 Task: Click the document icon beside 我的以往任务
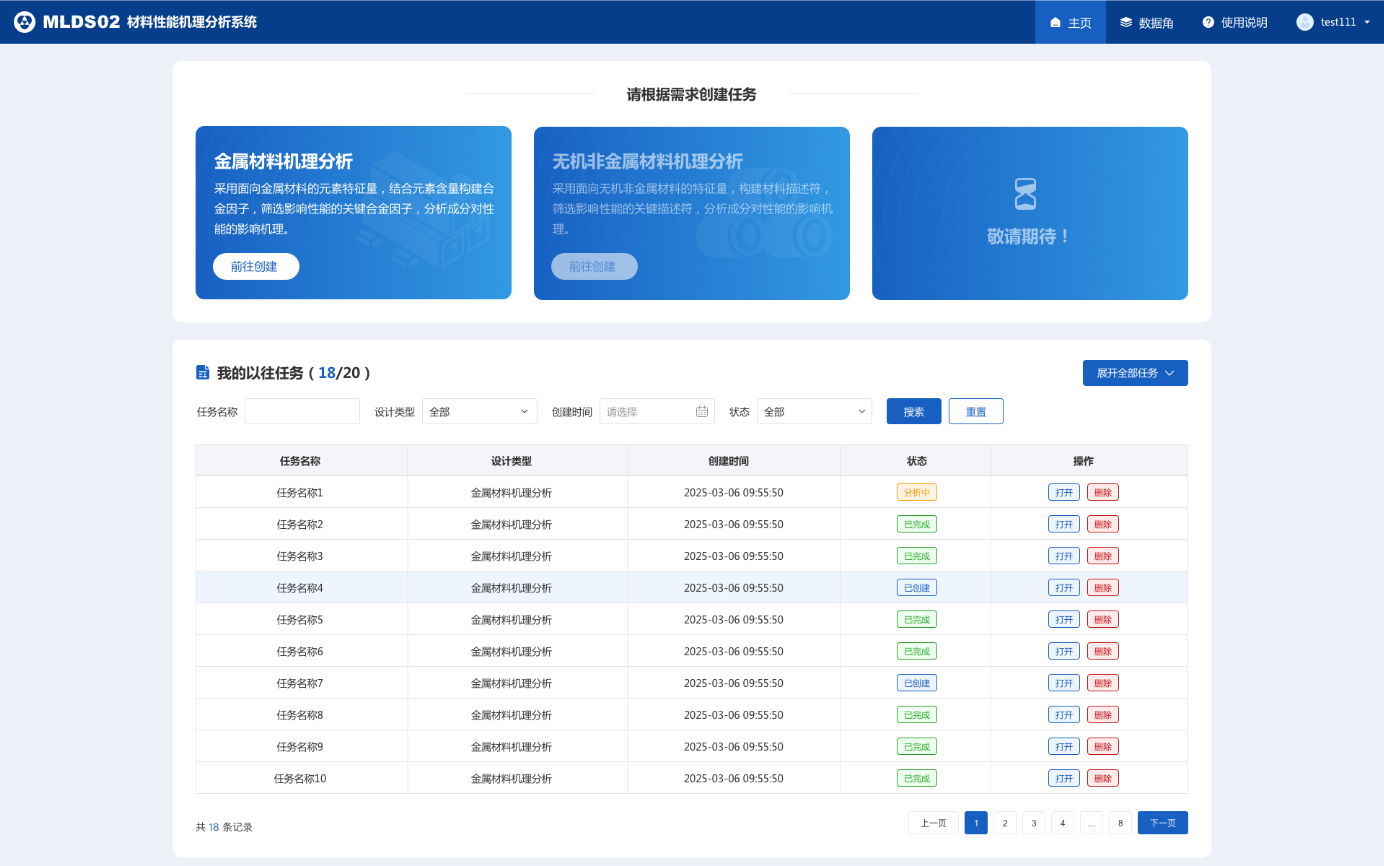pos(203,373)
